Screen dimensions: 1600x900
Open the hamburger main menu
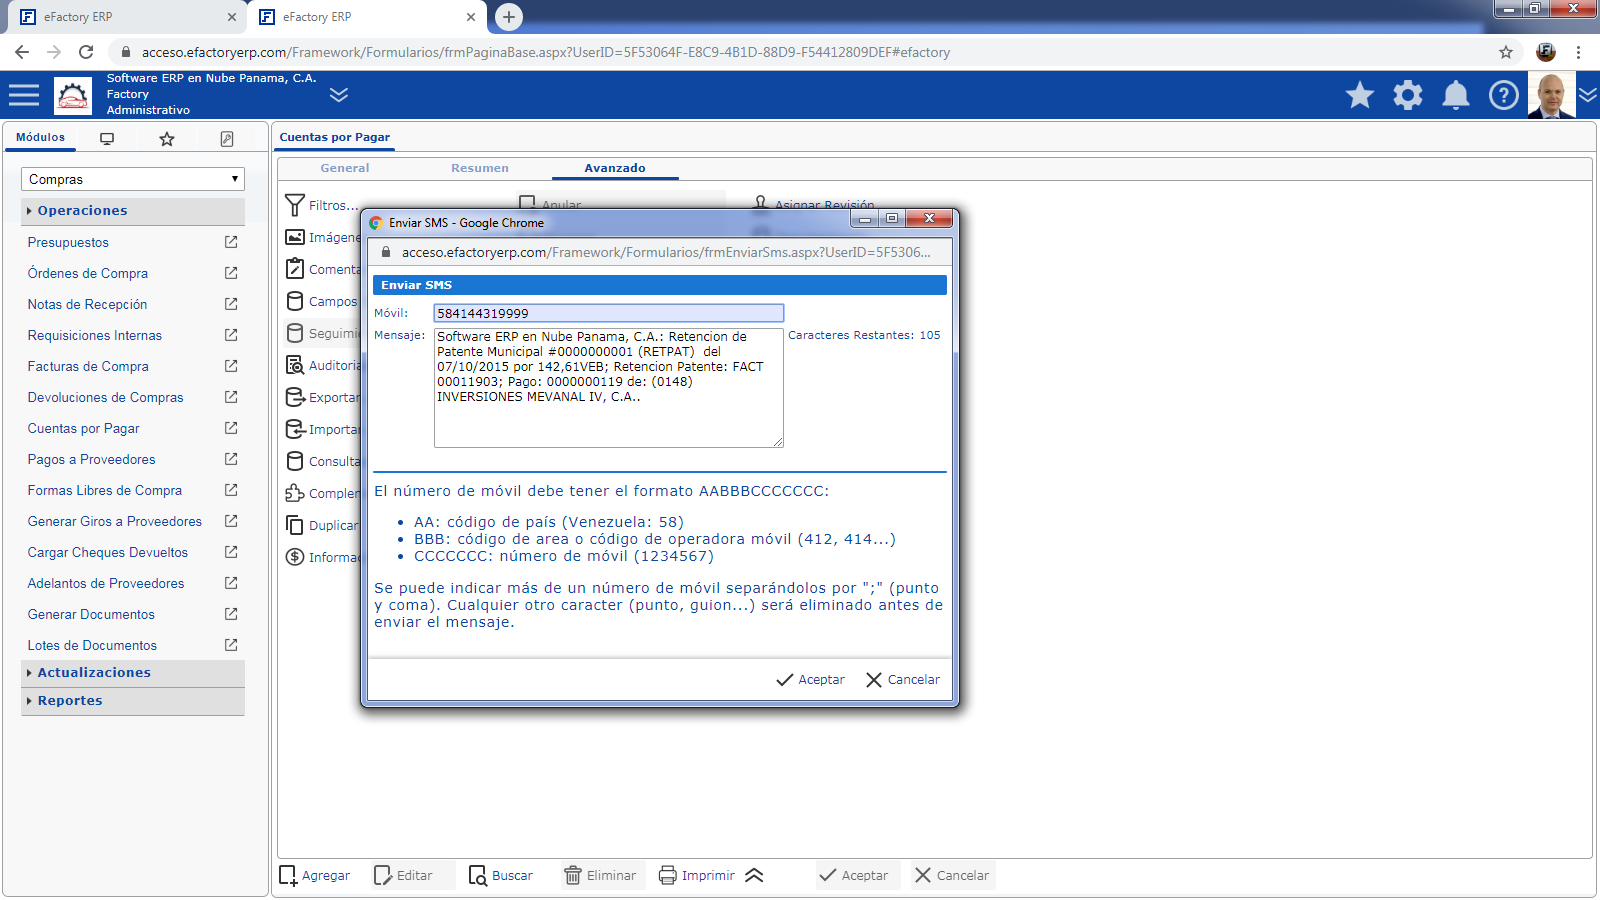[x=24, y=95]
